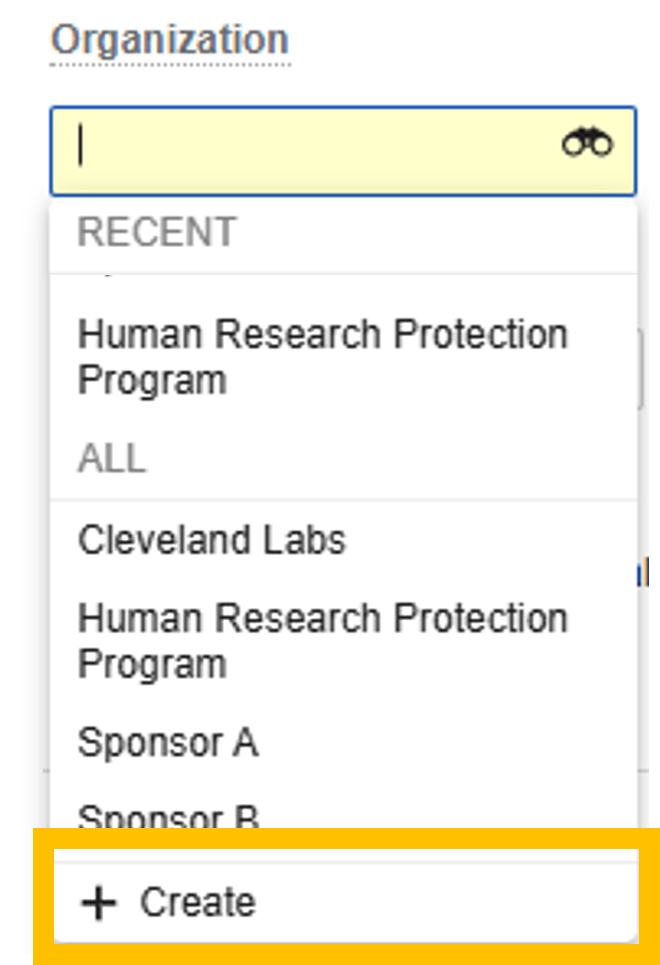Click the word Program in the ALL entry
Screen dimensions: 660x965
(152, 665)
